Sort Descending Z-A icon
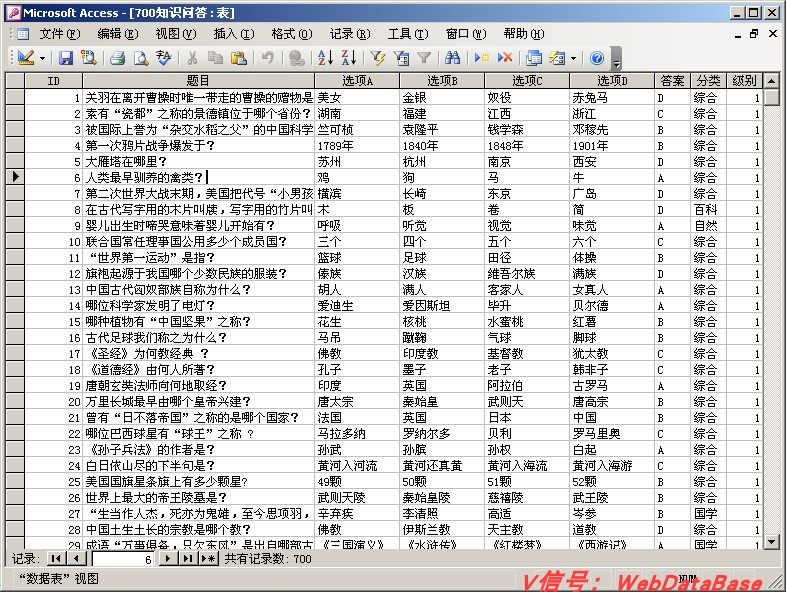786x592 pixels. 349,58
